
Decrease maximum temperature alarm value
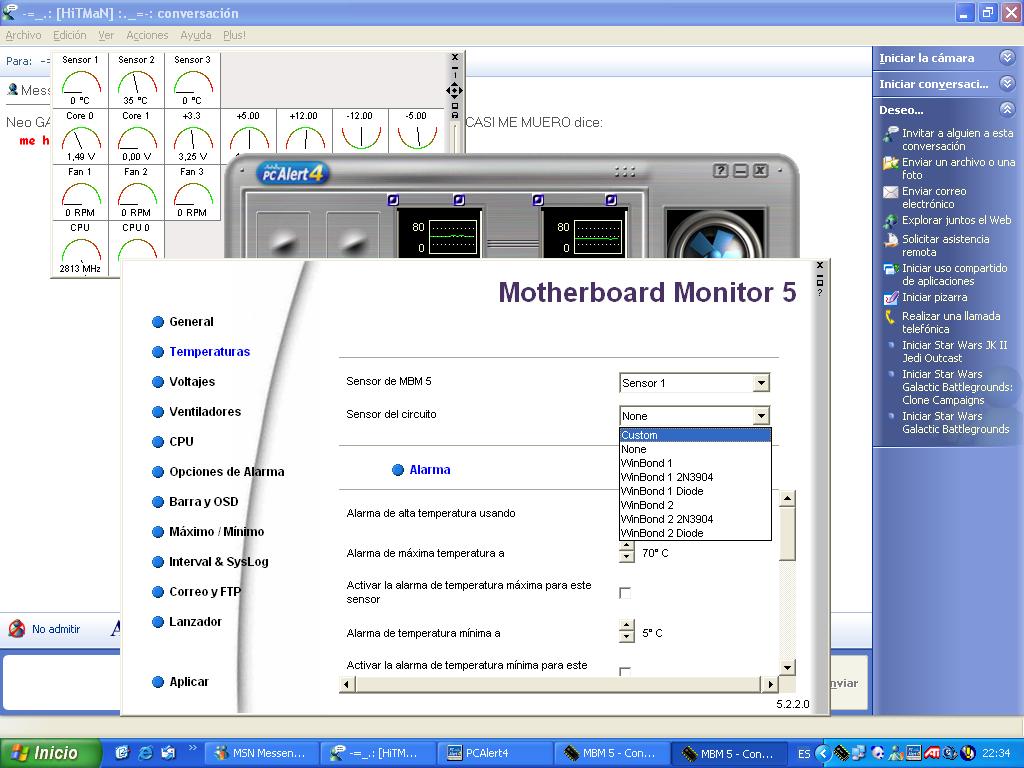pos(627,557)
